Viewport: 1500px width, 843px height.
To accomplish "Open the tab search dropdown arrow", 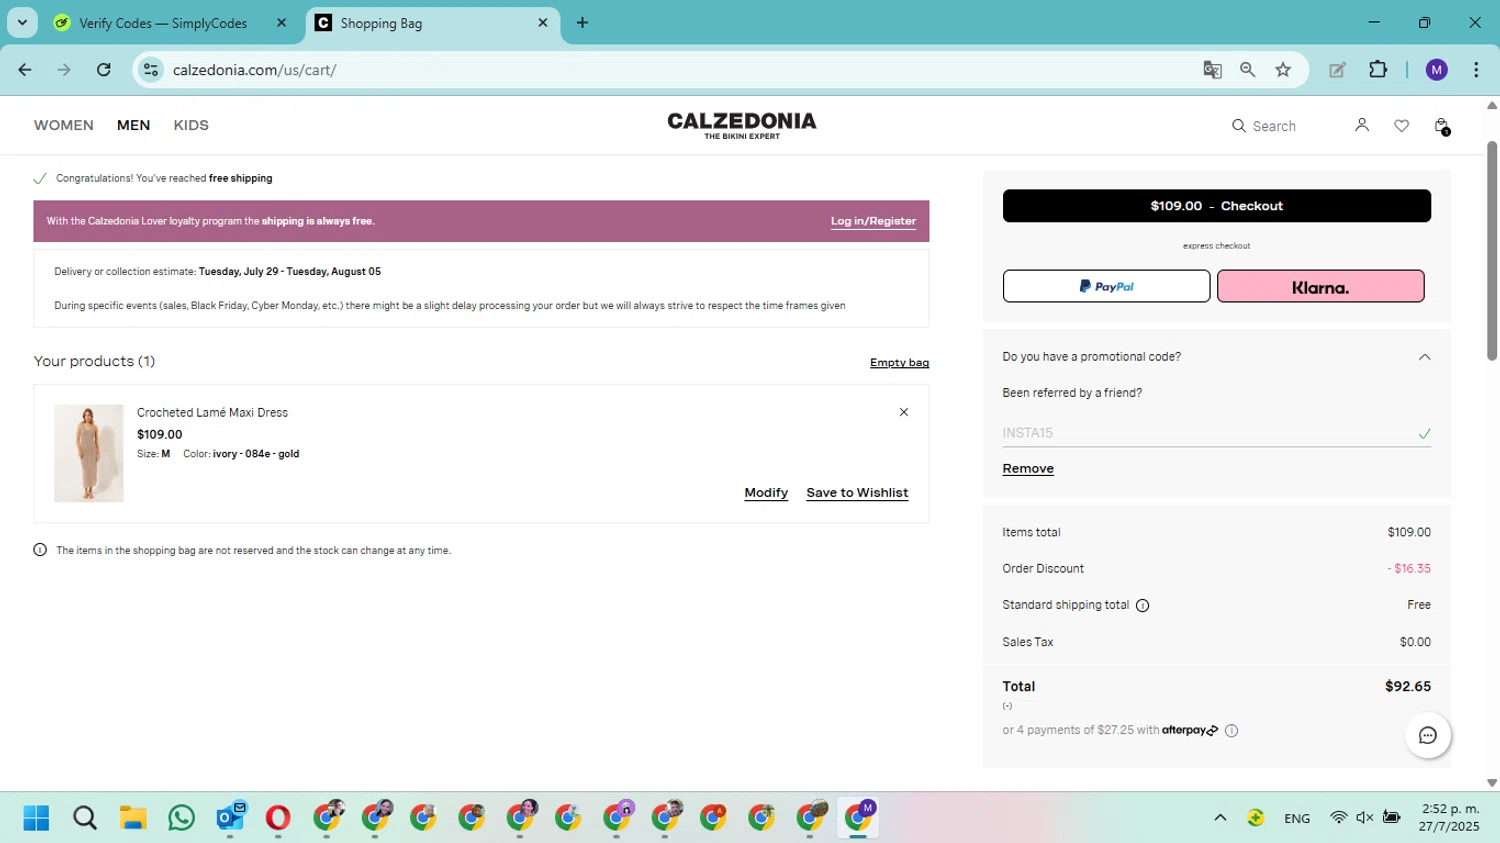I will 22,23.
